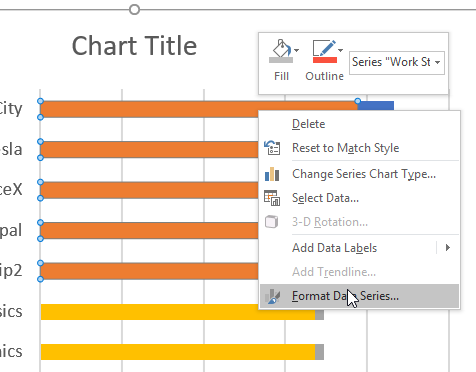The width and height of the screenshot is (476, 372).
Task: Expand the Add Data Labels submenu arrow
Action: [448, 248]
